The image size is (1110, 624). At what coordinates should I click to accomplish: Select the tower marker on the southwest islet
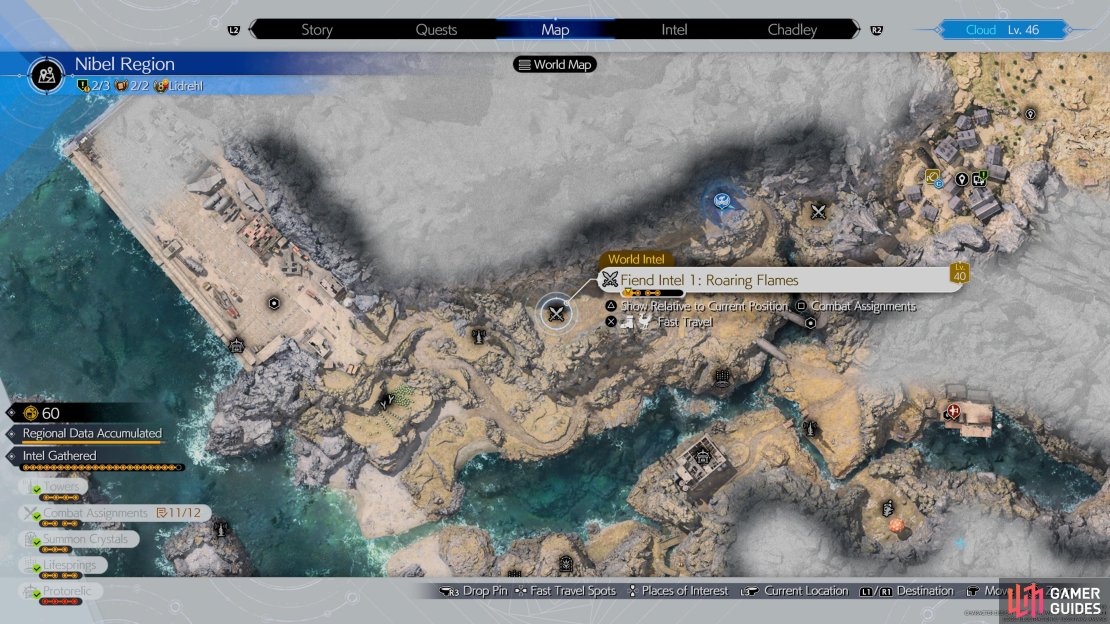click(x=222, y=528)
